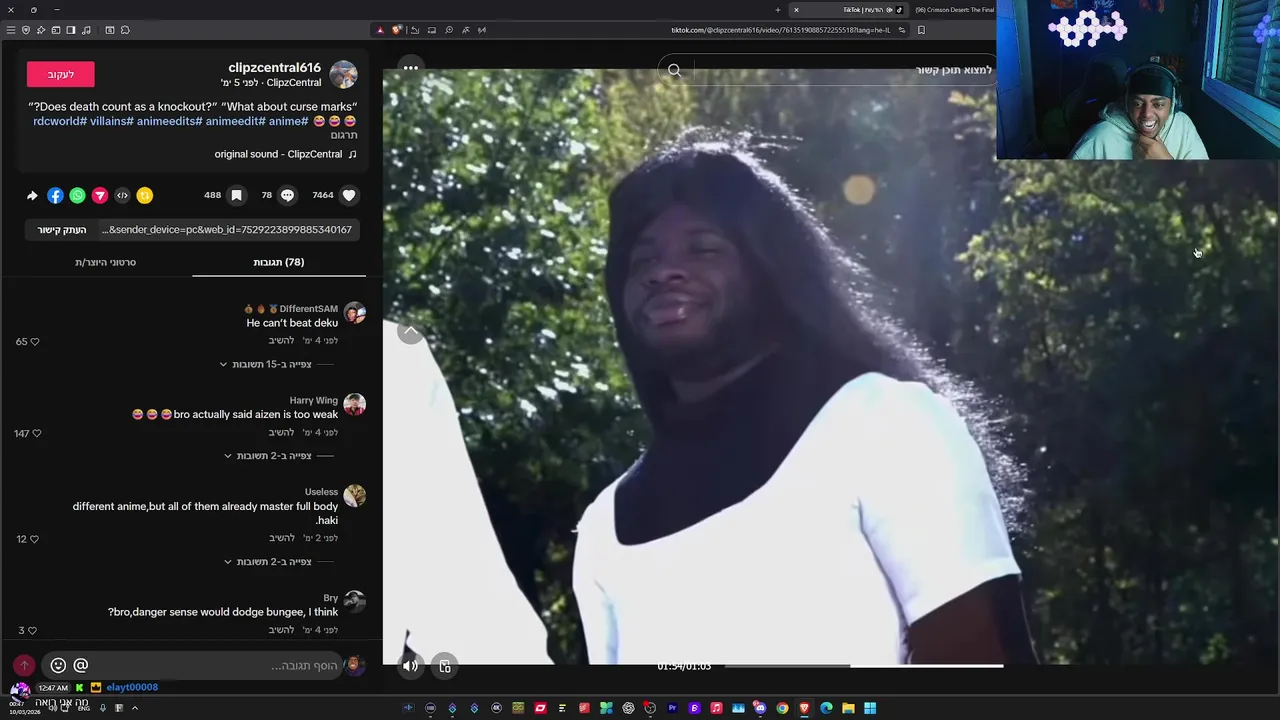Open the browser hamburger menu
Image resolution: width=1280 pixels, height=720 pixels.
(11, 30)
